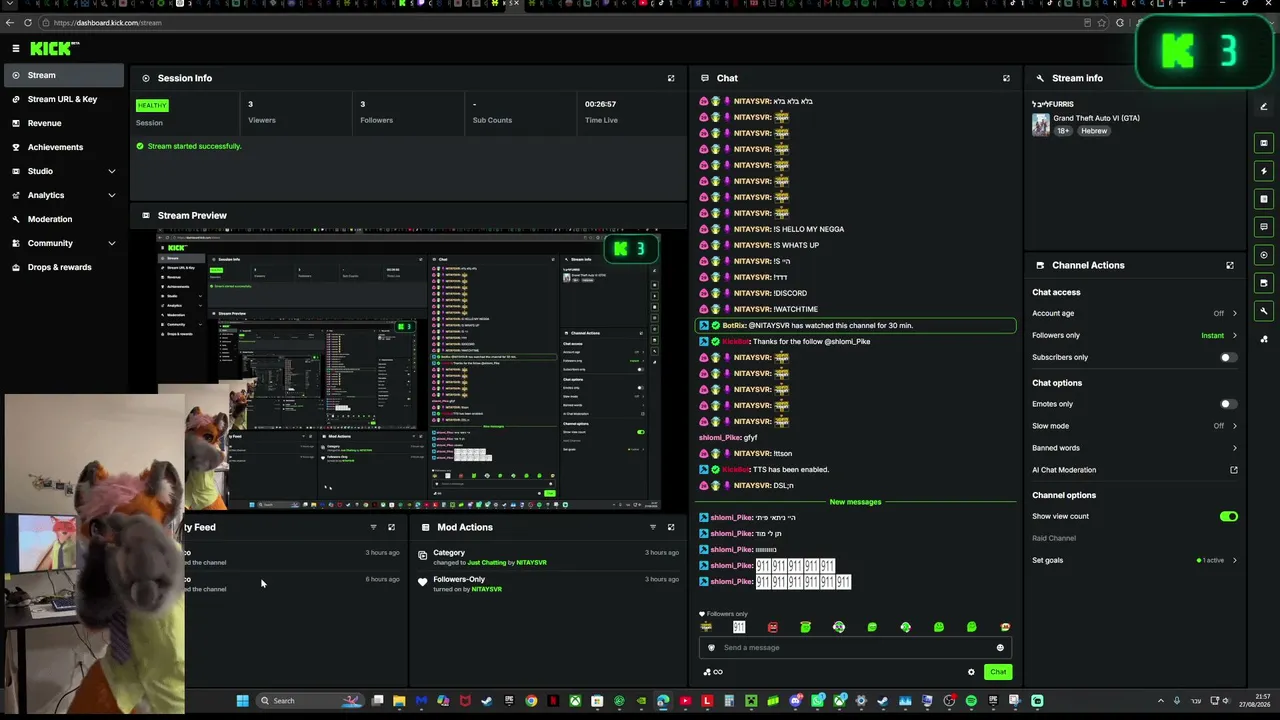The height and width of the screenshot is (720, 1280).
Task: Click the Raid Channel option
Action: (x=1054, y=538)
